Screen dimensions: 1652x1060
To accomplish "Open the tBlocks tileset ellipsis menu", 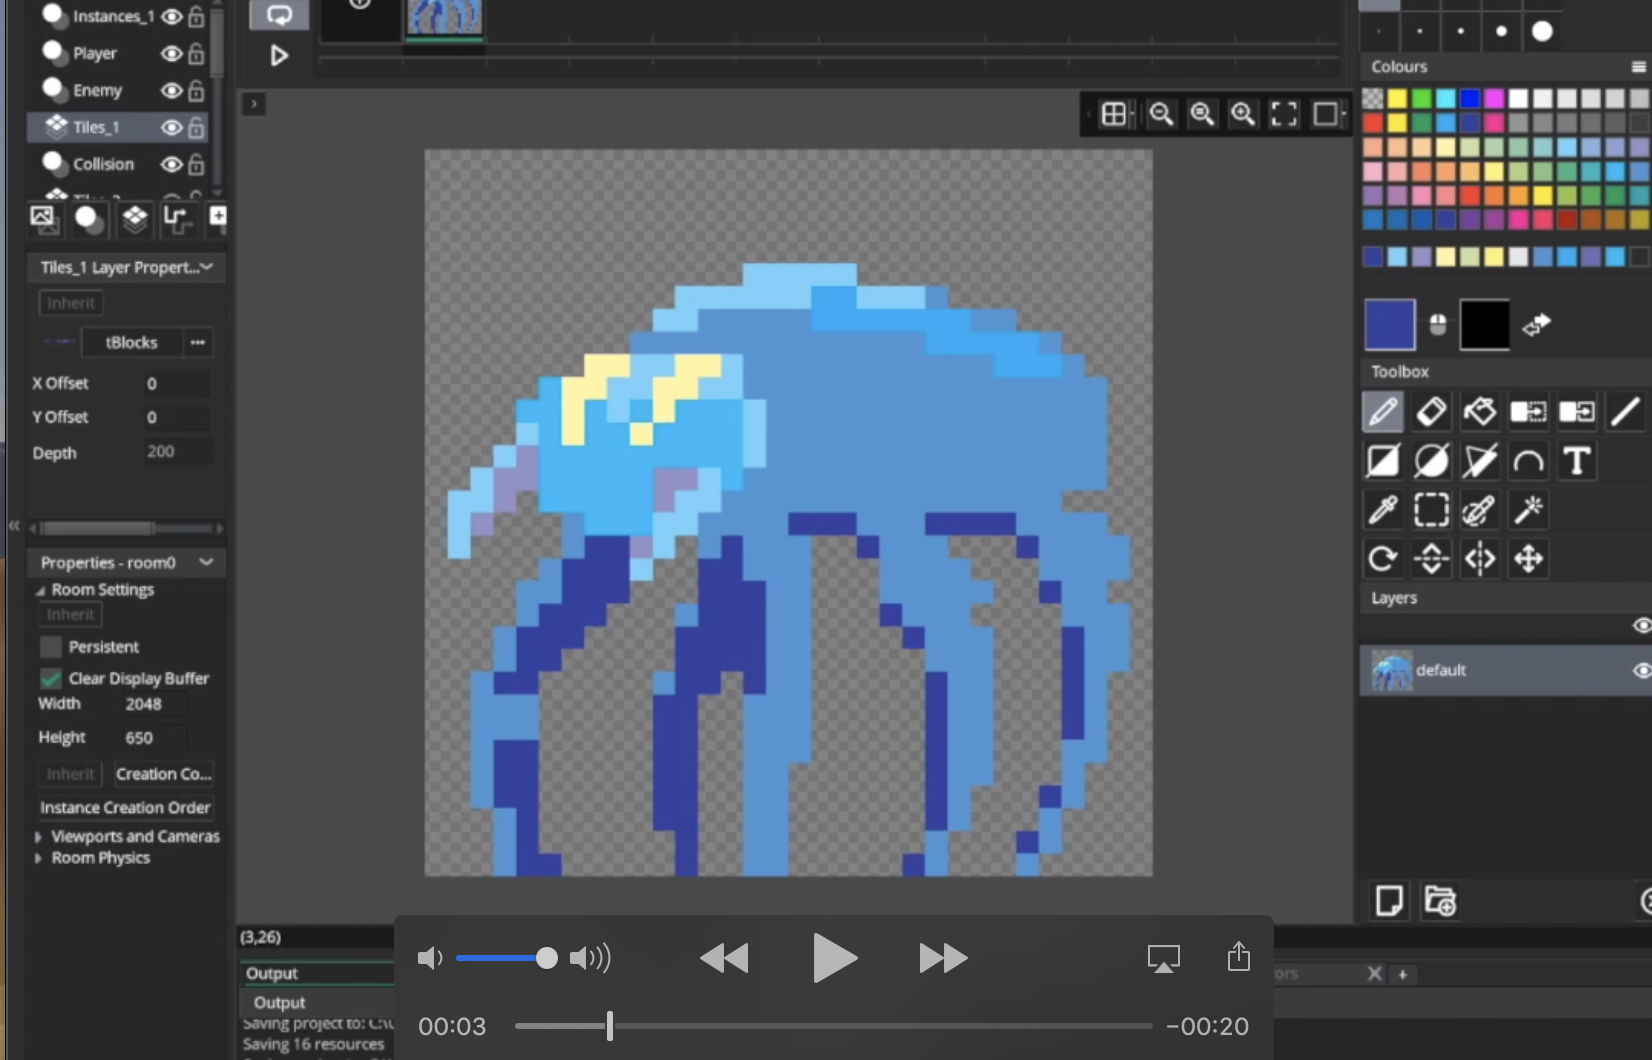I will click(x=198, y=342).
